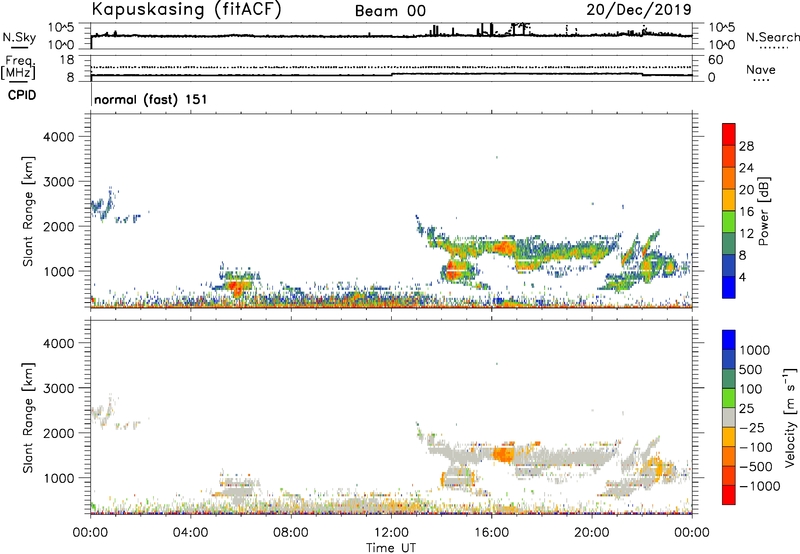
Task: Click the "28" power colorbar label
Action: pyautogui.click(x=746, y=146)
